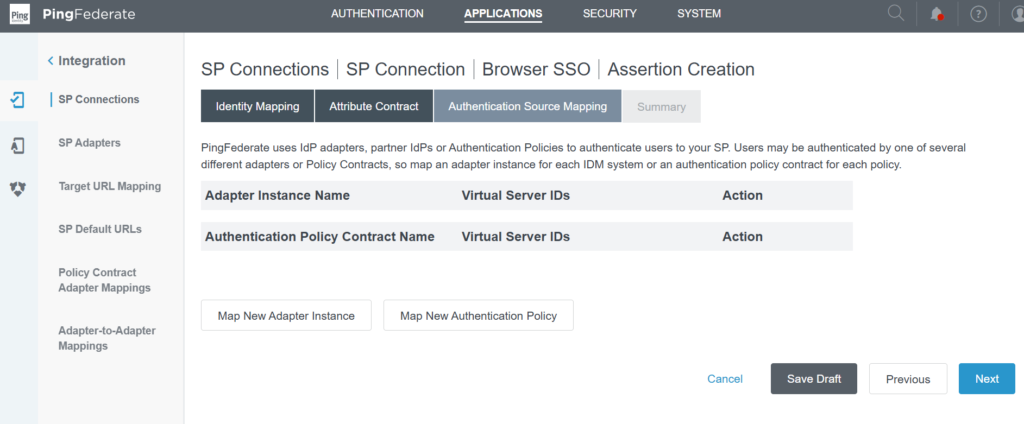Open the SECURITY top menu
This screenshot has width=1024, height=424.
coord(609,13)
